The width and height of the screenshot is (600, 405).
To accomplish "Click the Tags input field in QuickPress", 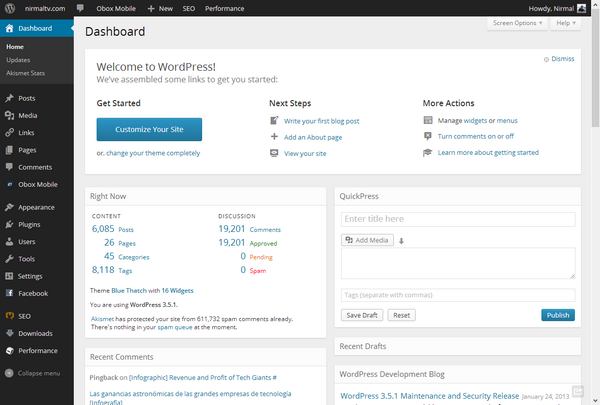I will [458, 295].
